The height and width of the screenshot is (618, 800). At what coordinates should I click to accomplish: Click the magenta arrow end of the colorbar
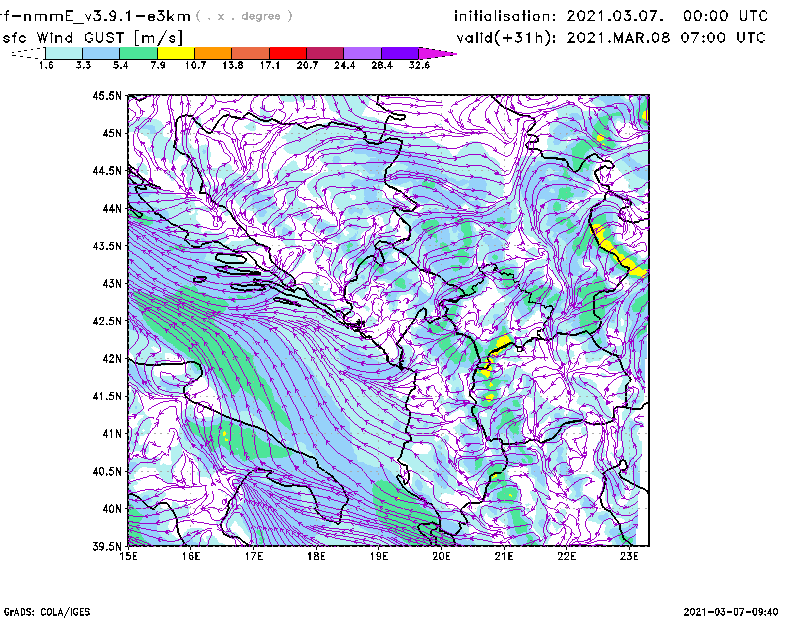[437, 53]
